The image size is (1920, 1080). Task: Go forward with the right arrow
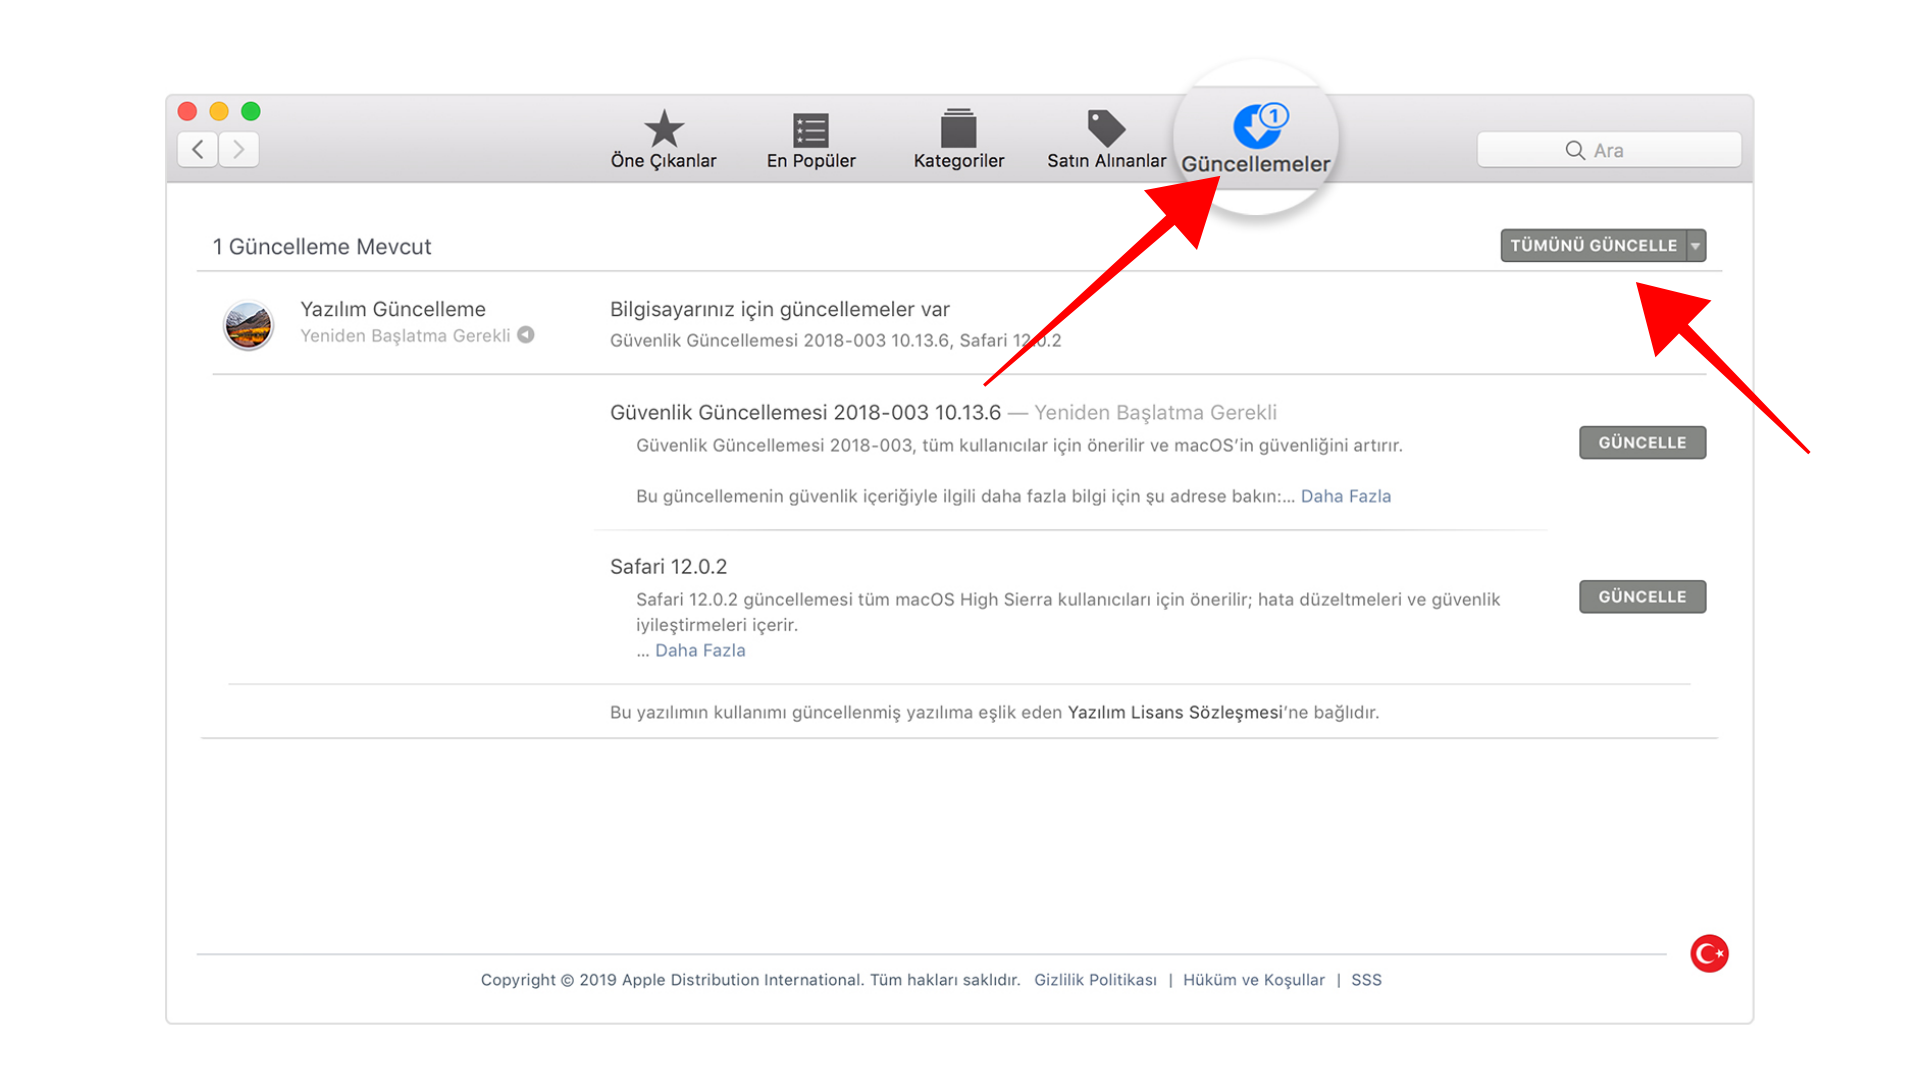click(239, 150)
